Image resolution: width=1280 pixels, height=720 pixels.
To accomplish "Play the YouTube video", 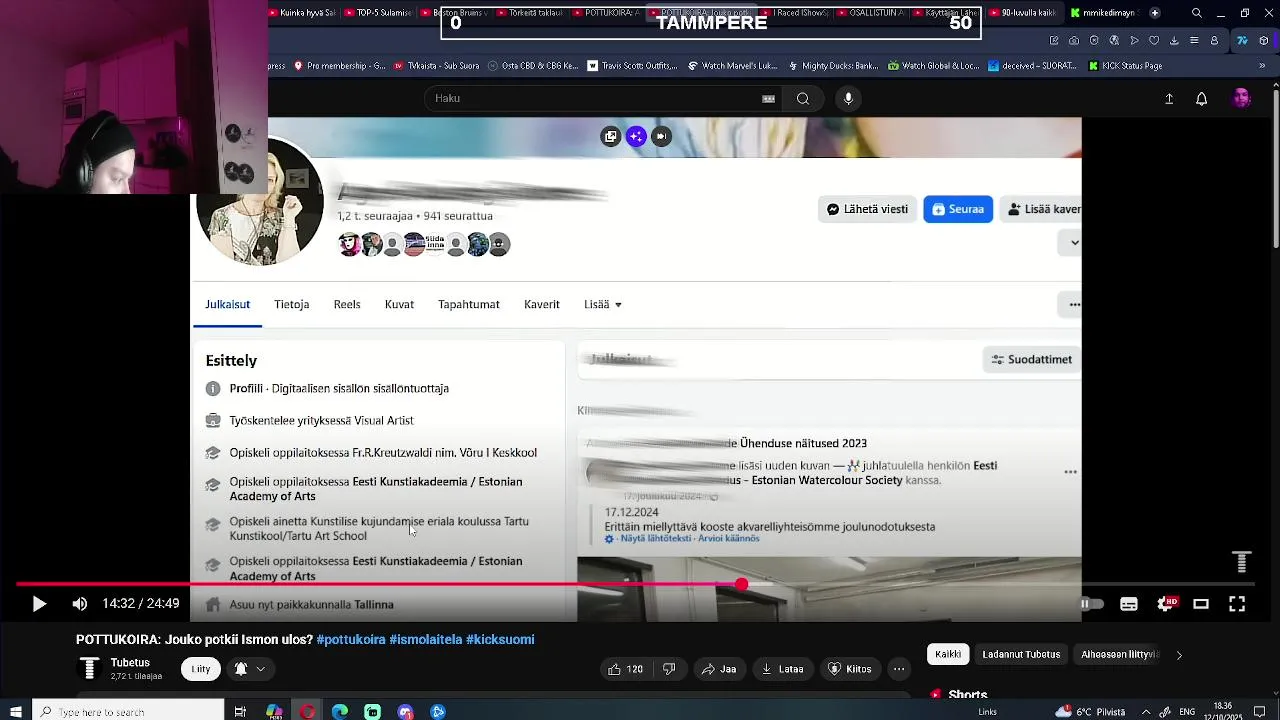I will [x=39, y=604].
